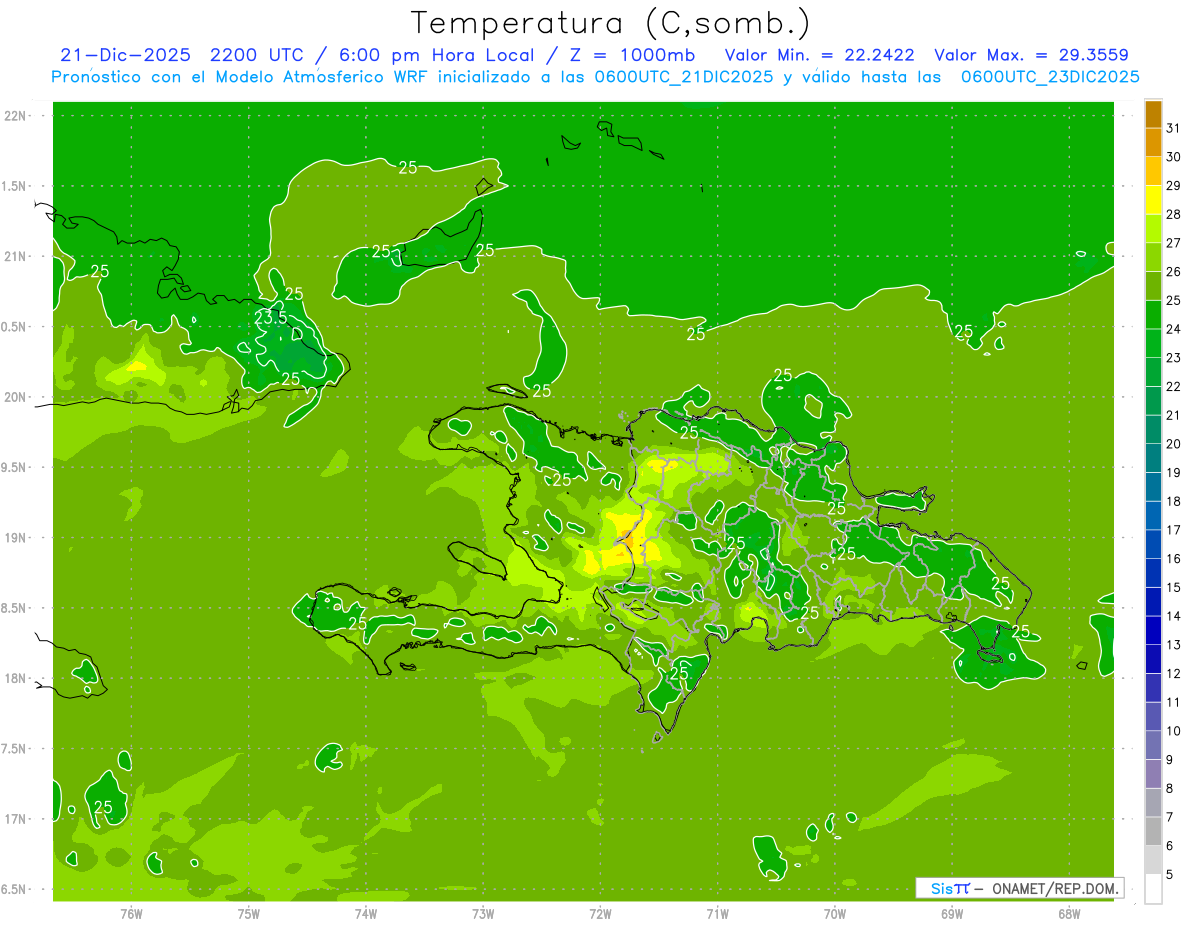Select the gray swatch between 6 and 7
This screenshot has width=1200, height=927.
pos(1153,831)
